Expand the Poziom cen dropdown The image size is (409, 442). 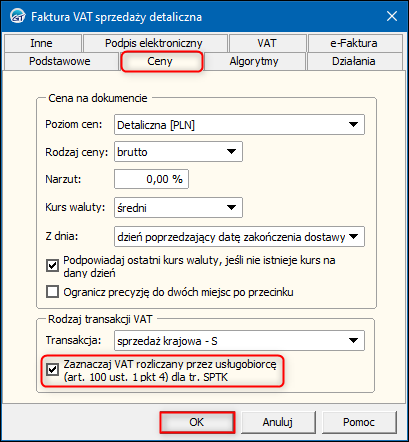[x=239, y=125]
